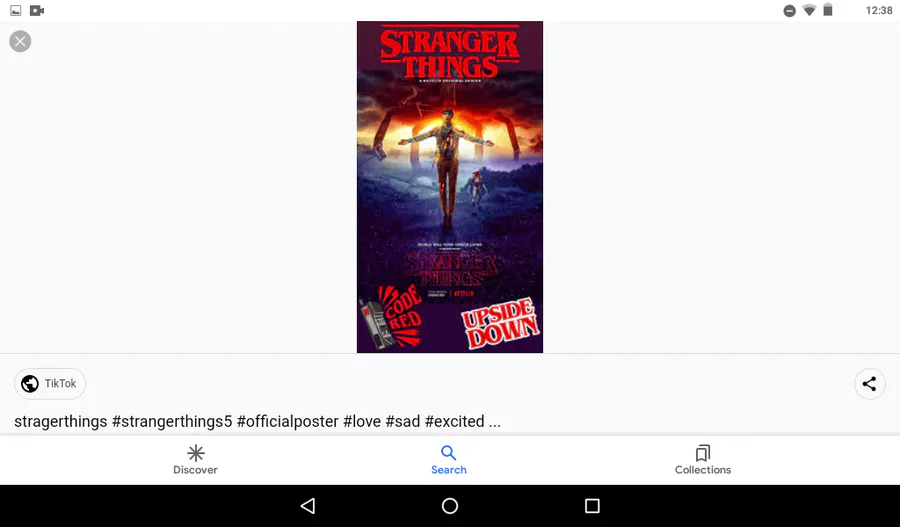The width and height of the screenshot is (900, 527).
Task: Tap the Discover asterisk icon
Action: [196, 453]
